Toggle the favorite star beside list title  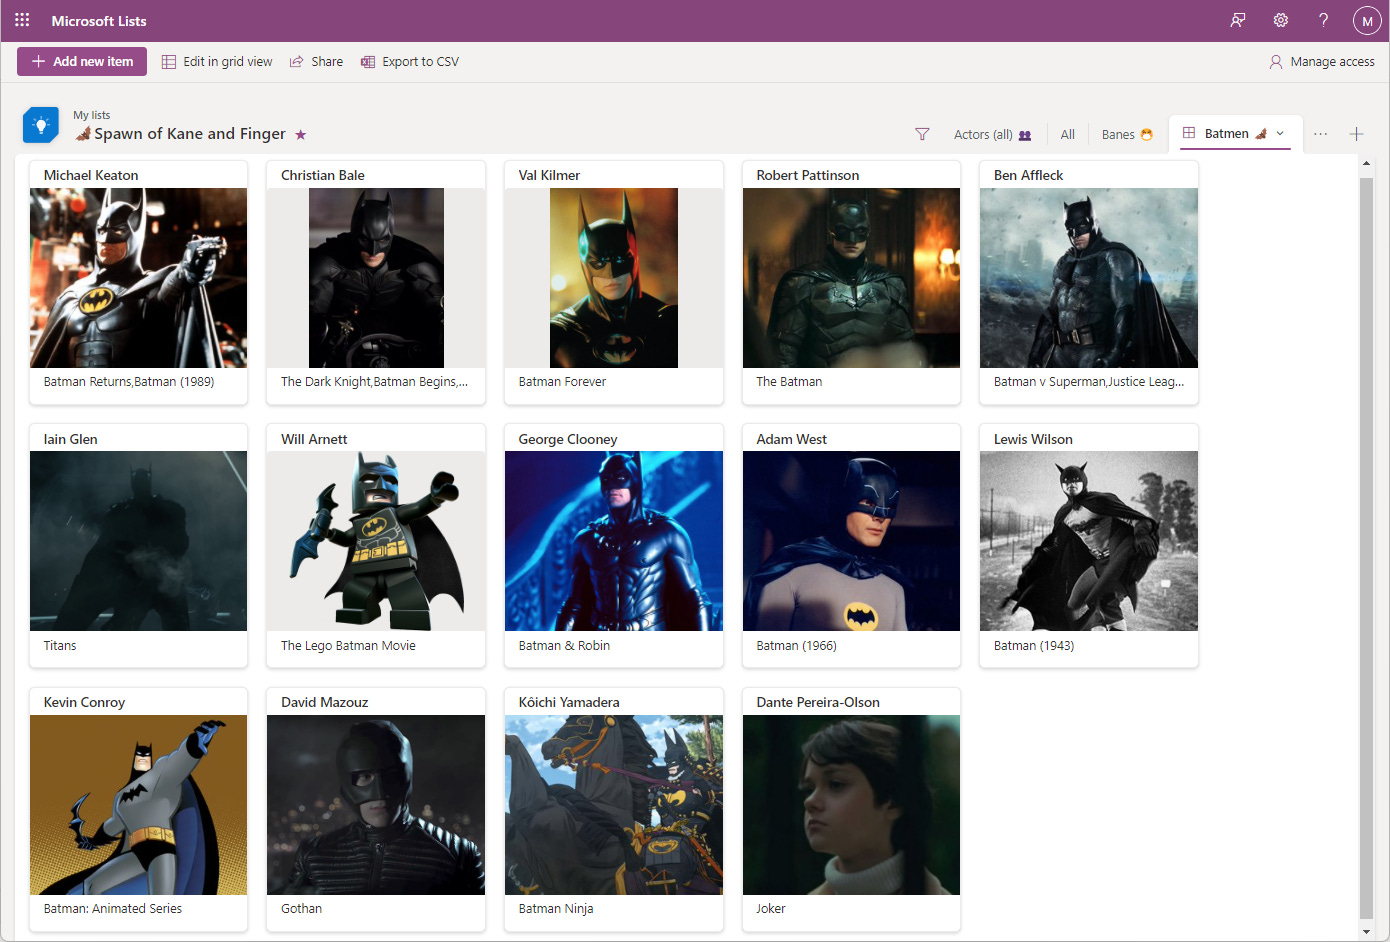(x=300, y=134)
